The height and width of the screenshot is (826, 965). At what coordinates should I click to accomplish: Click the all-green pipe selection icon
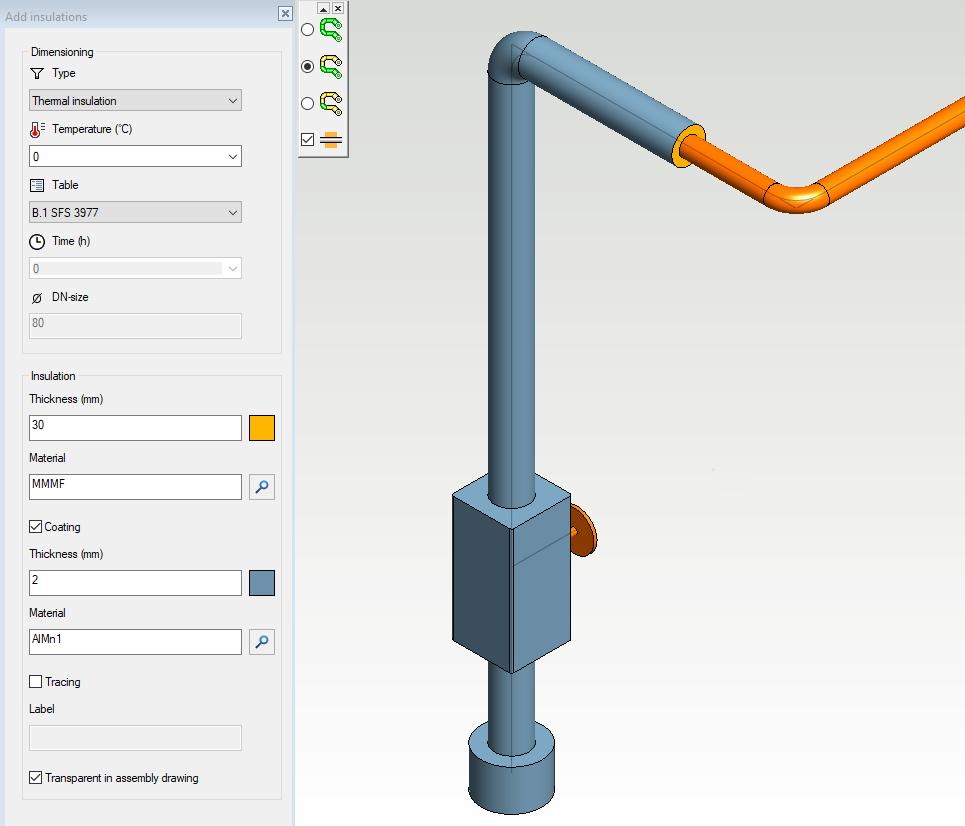coord(330,29)
